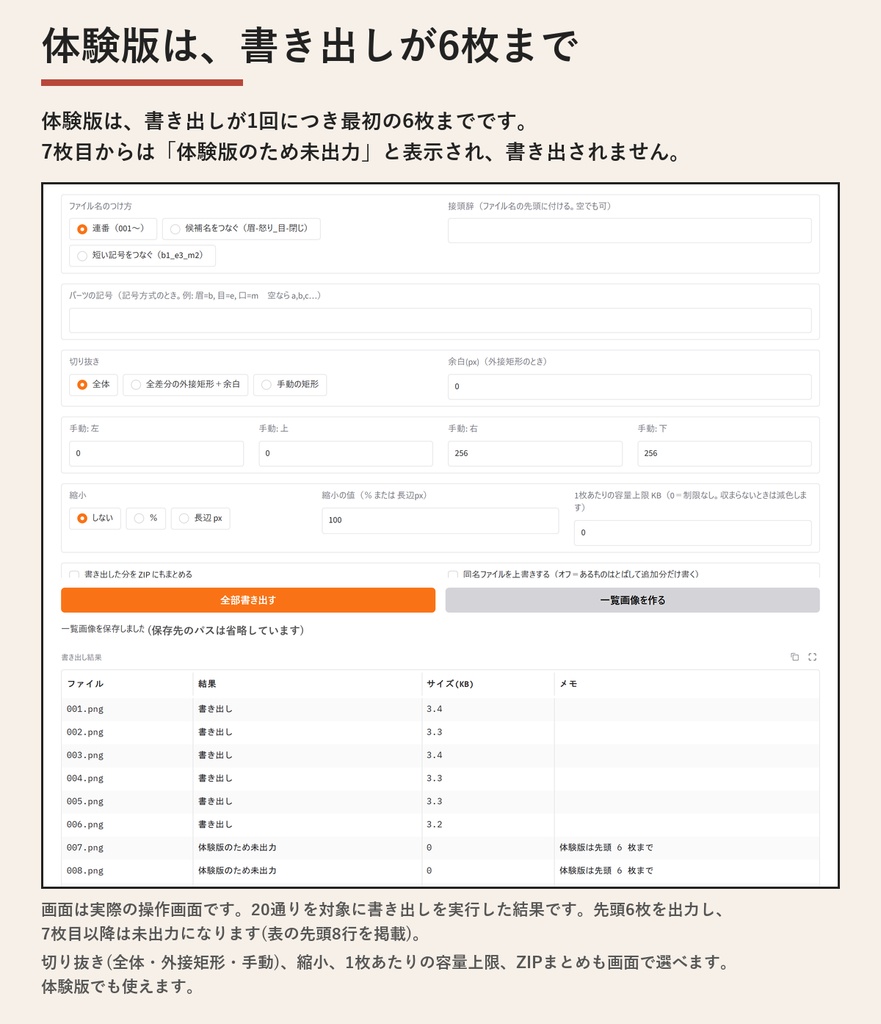Select the 005.png table cell
The height and width of the screenshot is (1024, 881).
point(127,802)
